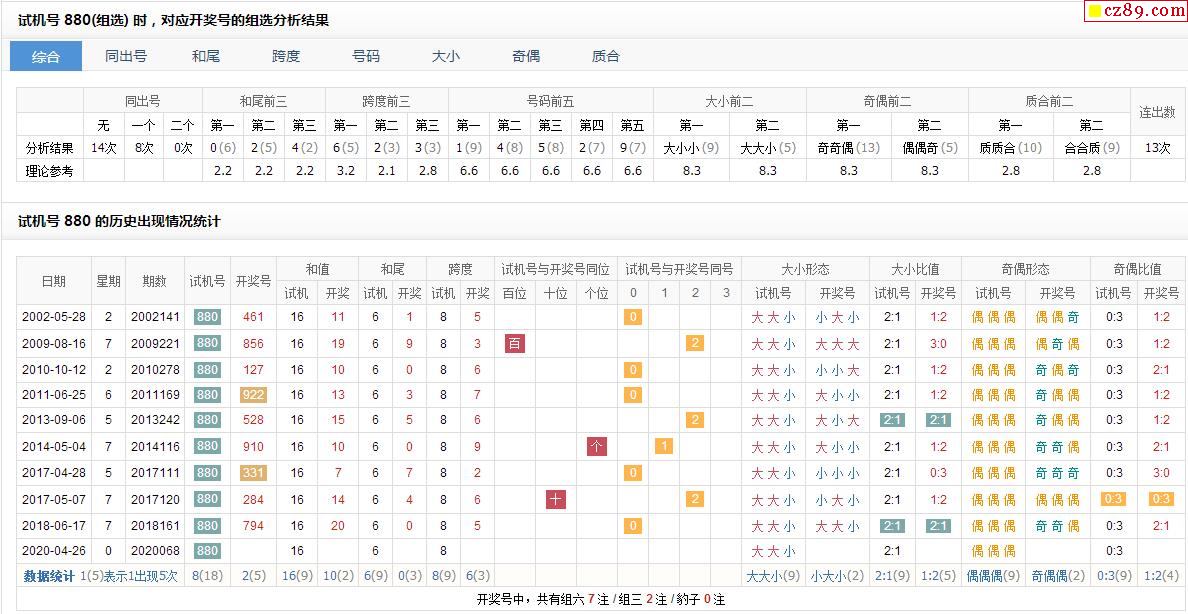
Task: Open the 和尾 tab
Action: (206, 56)
